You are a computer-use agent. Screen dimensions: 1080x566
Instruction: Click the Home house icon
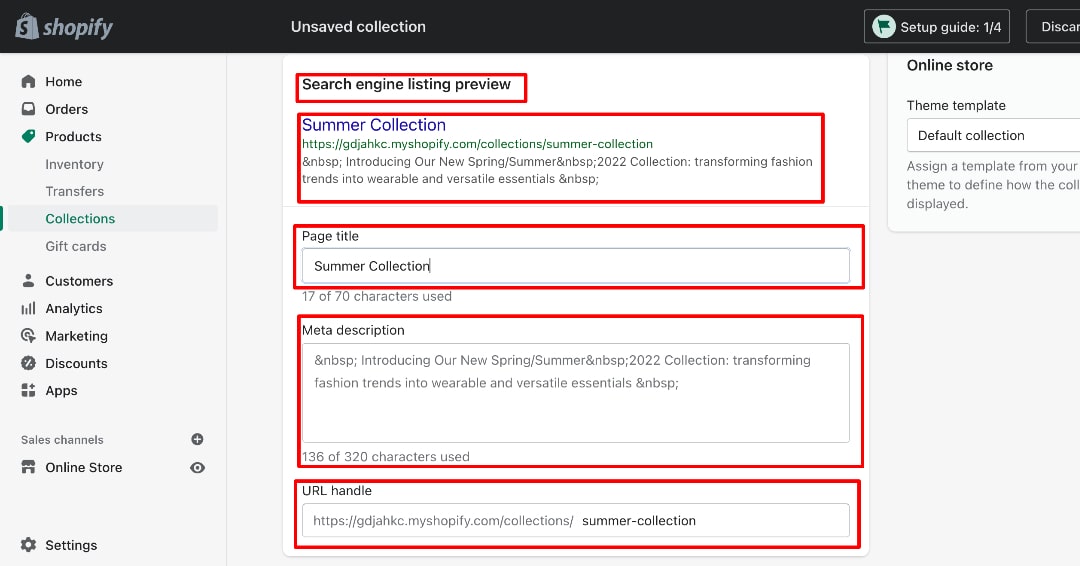28,81
